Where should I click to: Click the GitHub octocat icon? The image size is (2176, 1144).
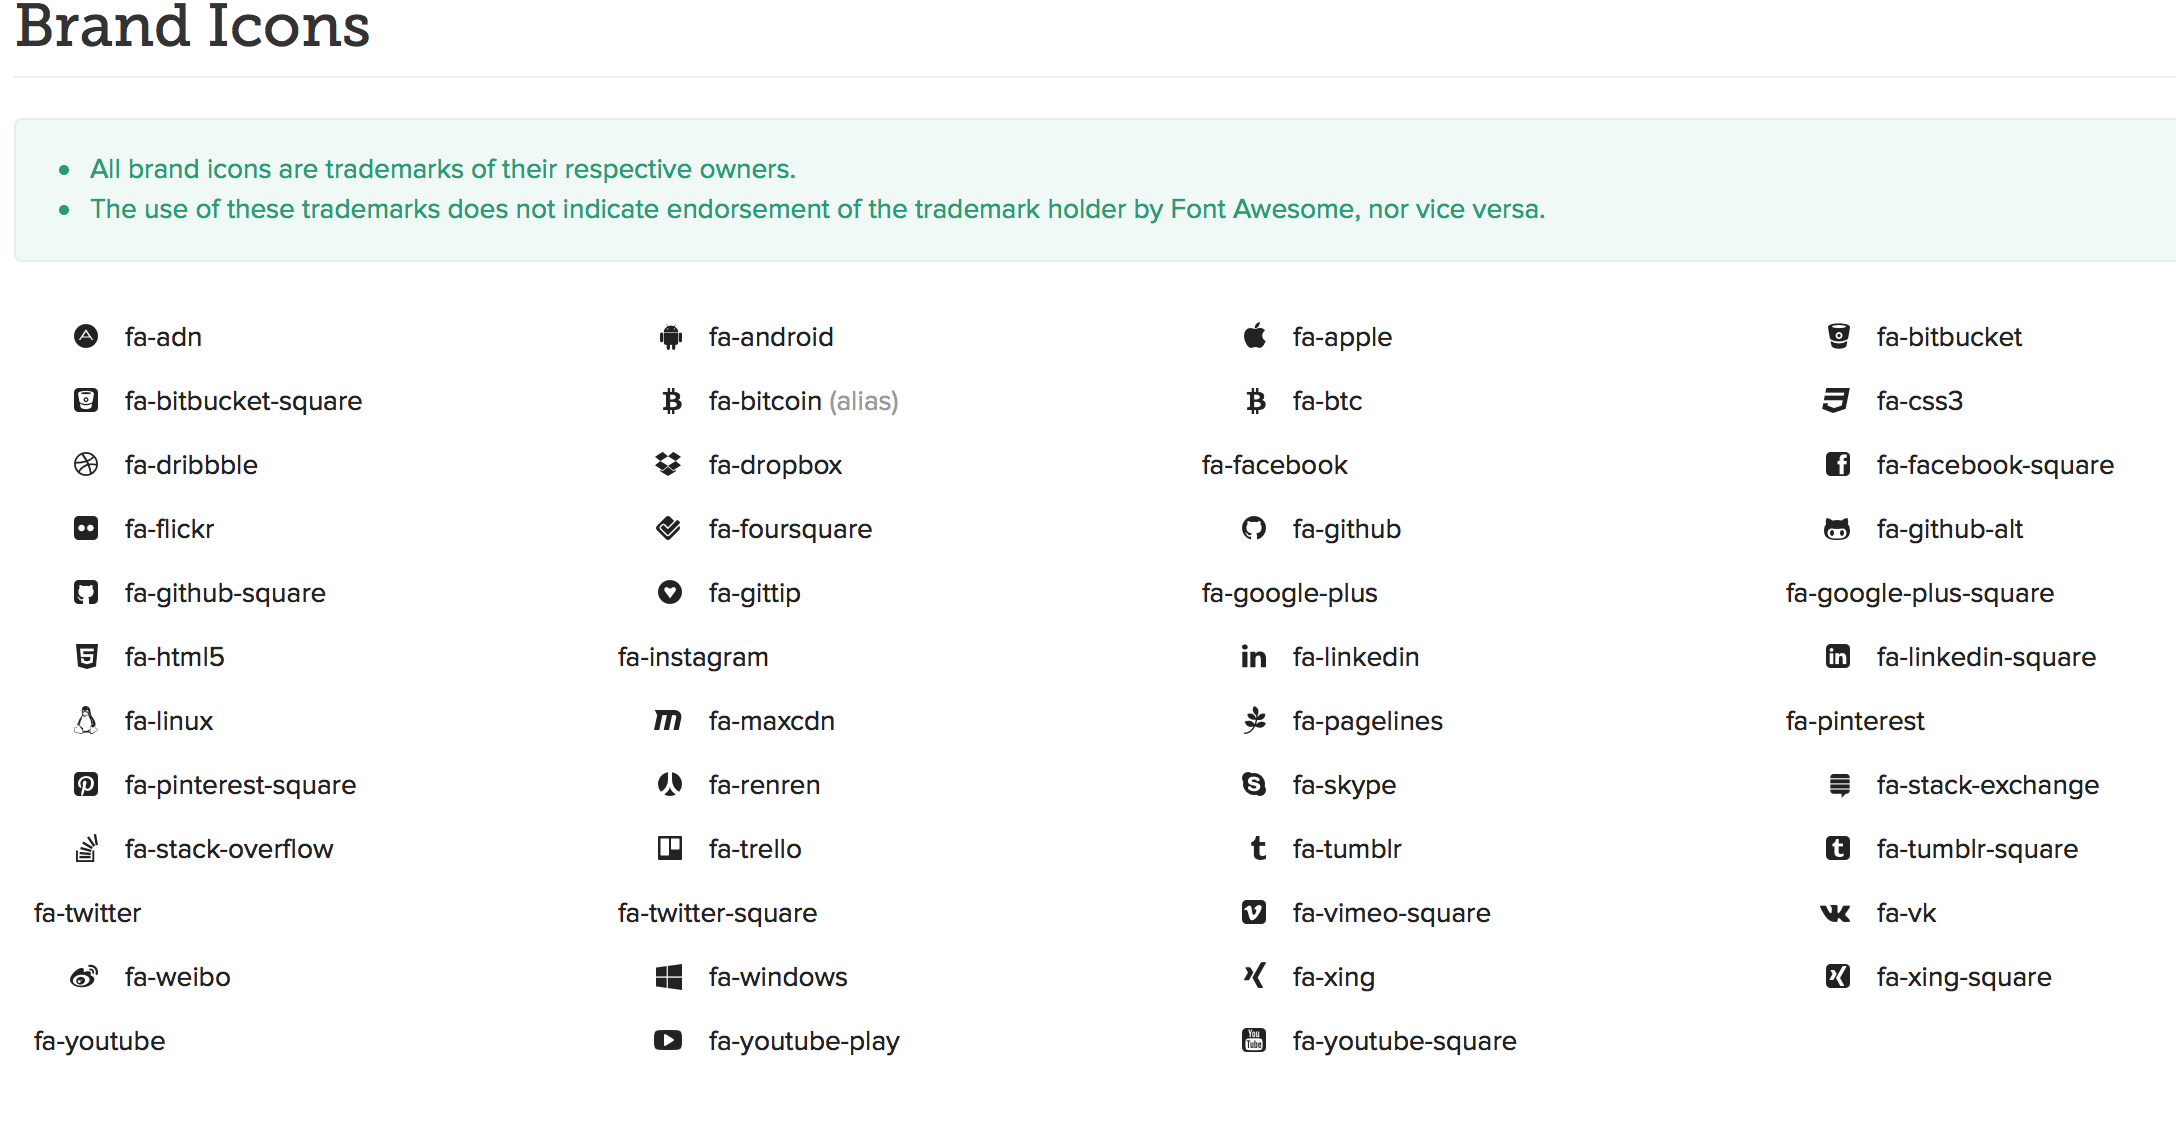pyautogui.click(x=1253, y=528)
